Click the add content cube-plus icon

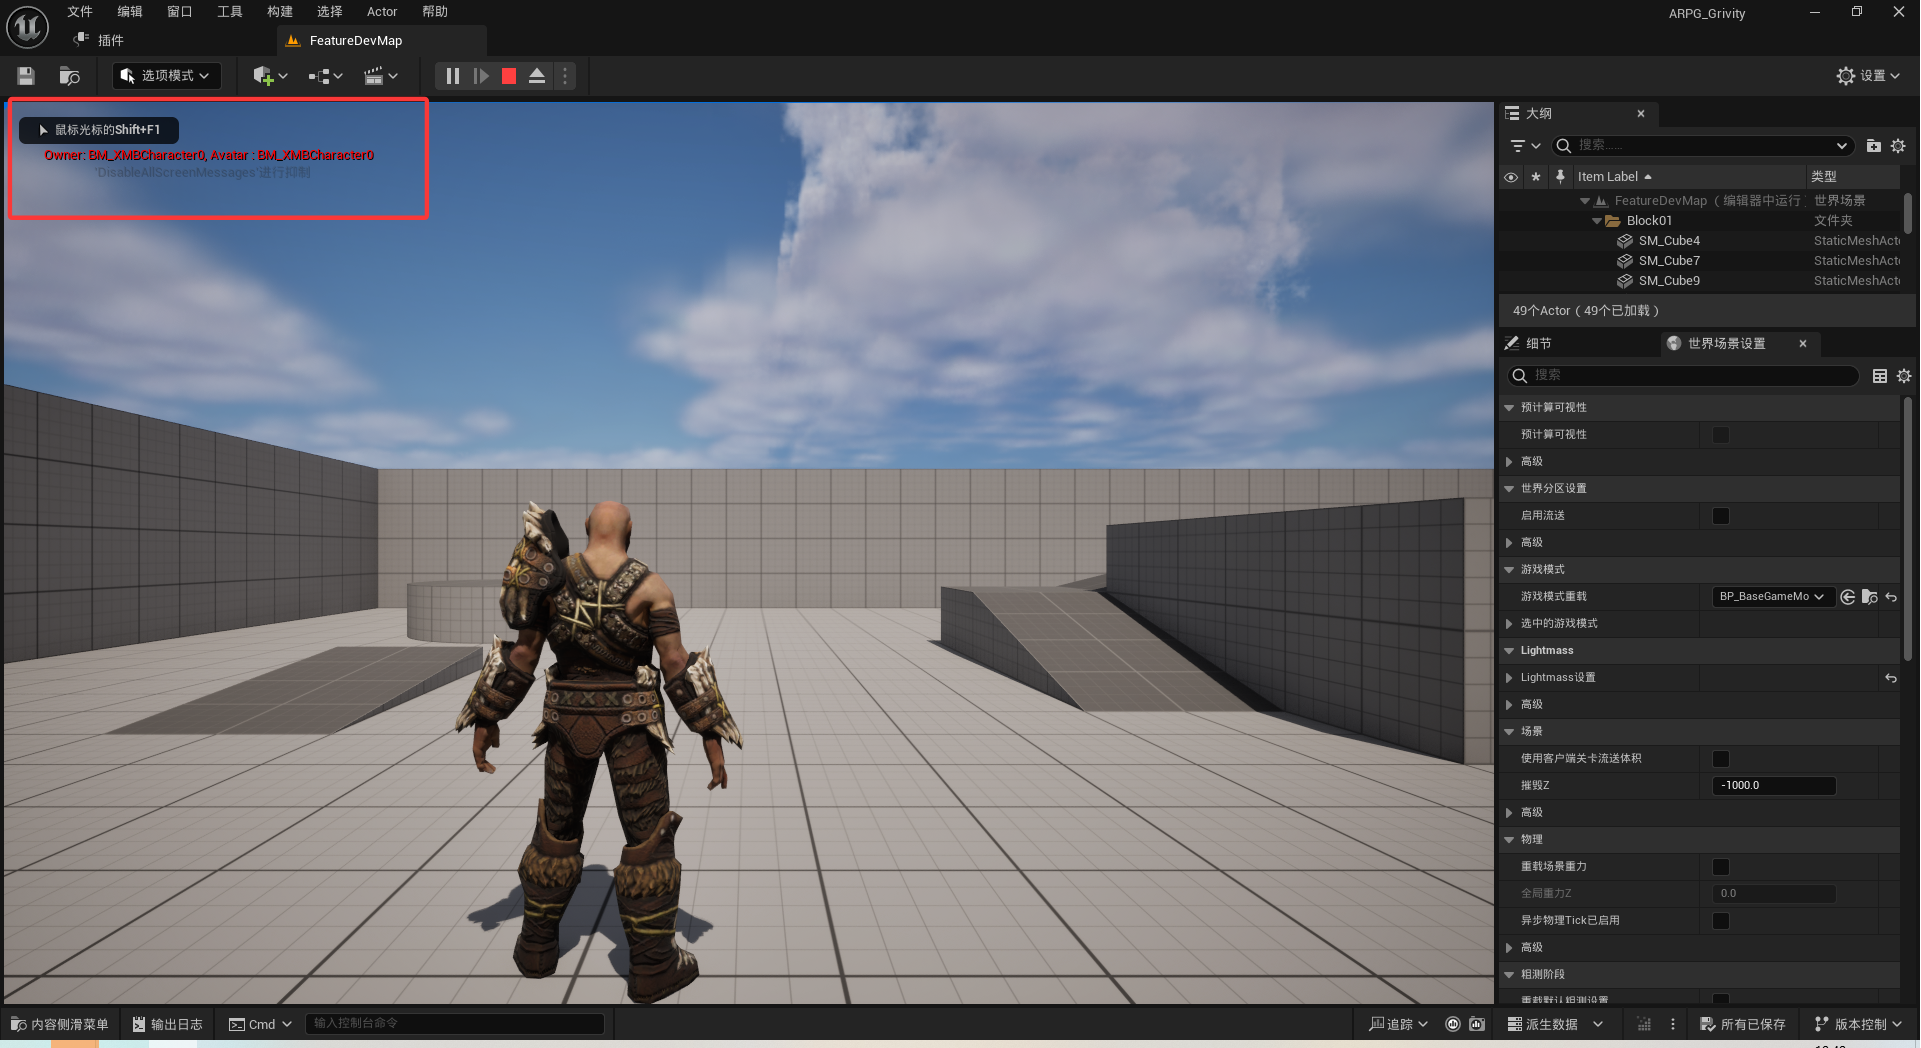point(270,76)
